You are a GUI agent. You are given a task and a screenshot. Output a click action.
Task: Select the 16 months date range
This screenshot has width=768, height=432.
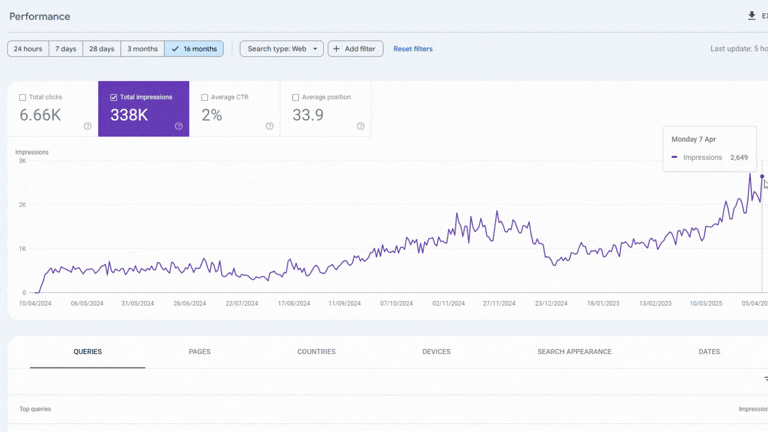194,49
